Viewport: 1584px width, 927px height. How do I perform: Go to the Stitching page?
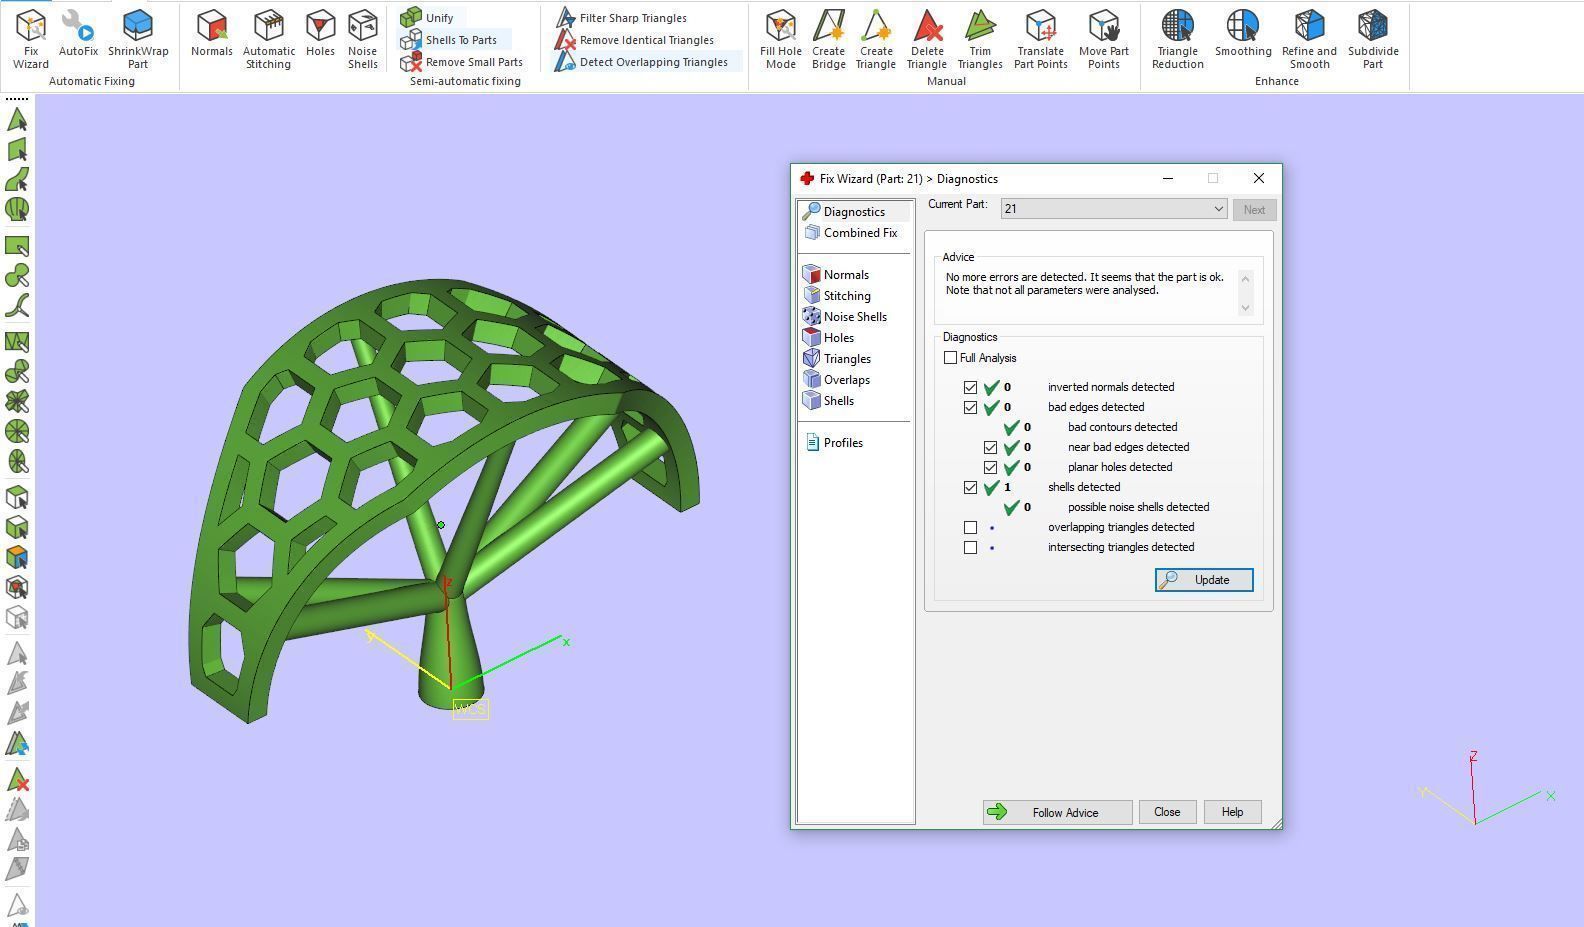847,296
